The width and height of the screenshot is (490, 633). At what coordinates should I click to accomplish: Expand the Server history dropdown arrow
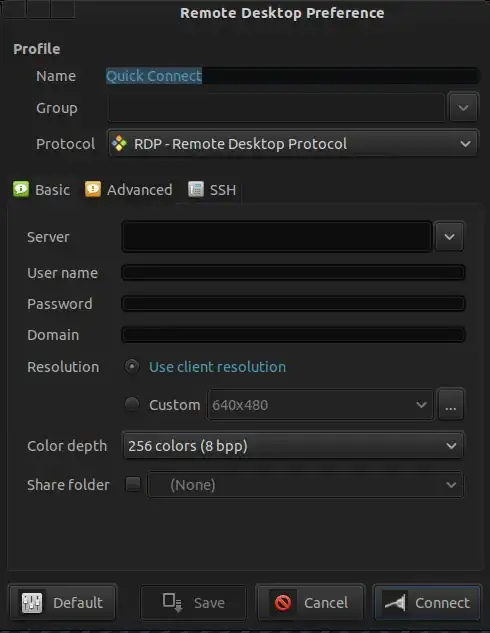449,237
